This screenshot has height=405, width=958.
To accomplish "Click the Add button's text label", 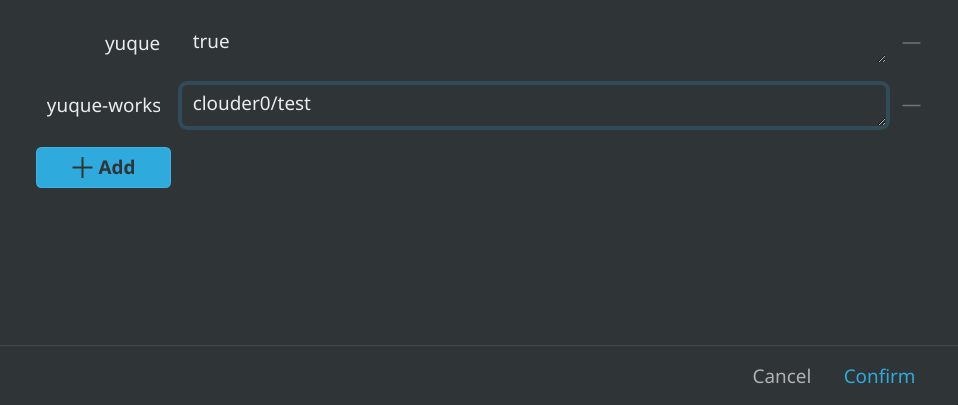I will [x=117, y=168].
